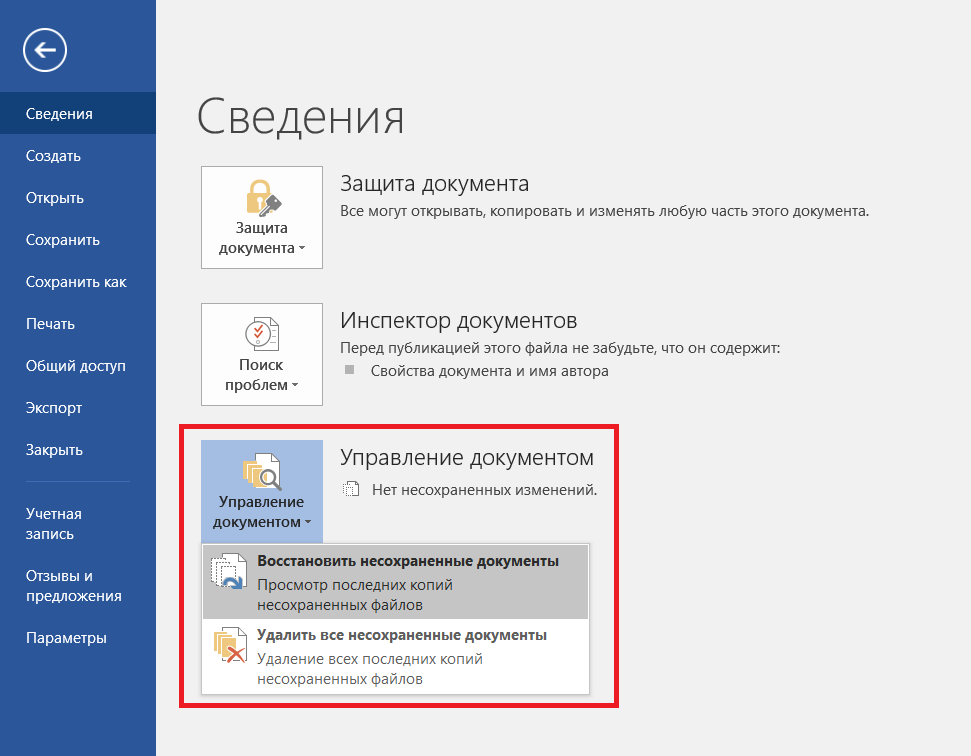Viewport: 971px width, 756px height.
Task: Select Создать in the sidebar
Action: [x=78, y=155]
